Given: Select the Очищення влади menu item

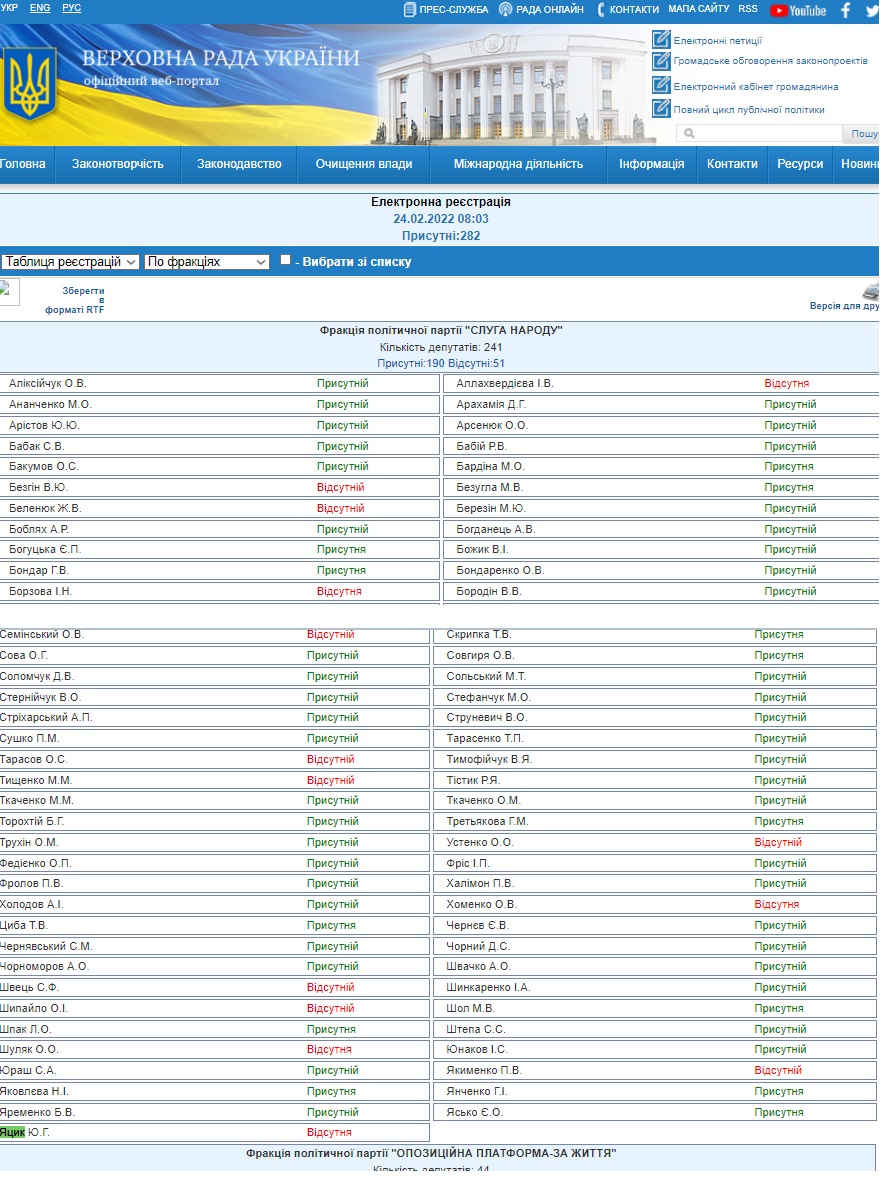Looking at the screenshot, I should pos(363,164).
